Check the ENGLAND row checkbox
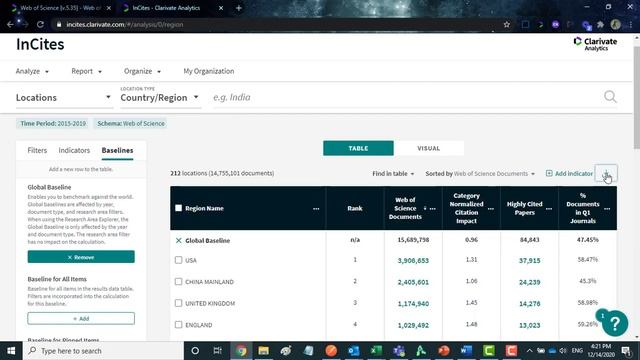The image size is (640, 360). point(178,325)
